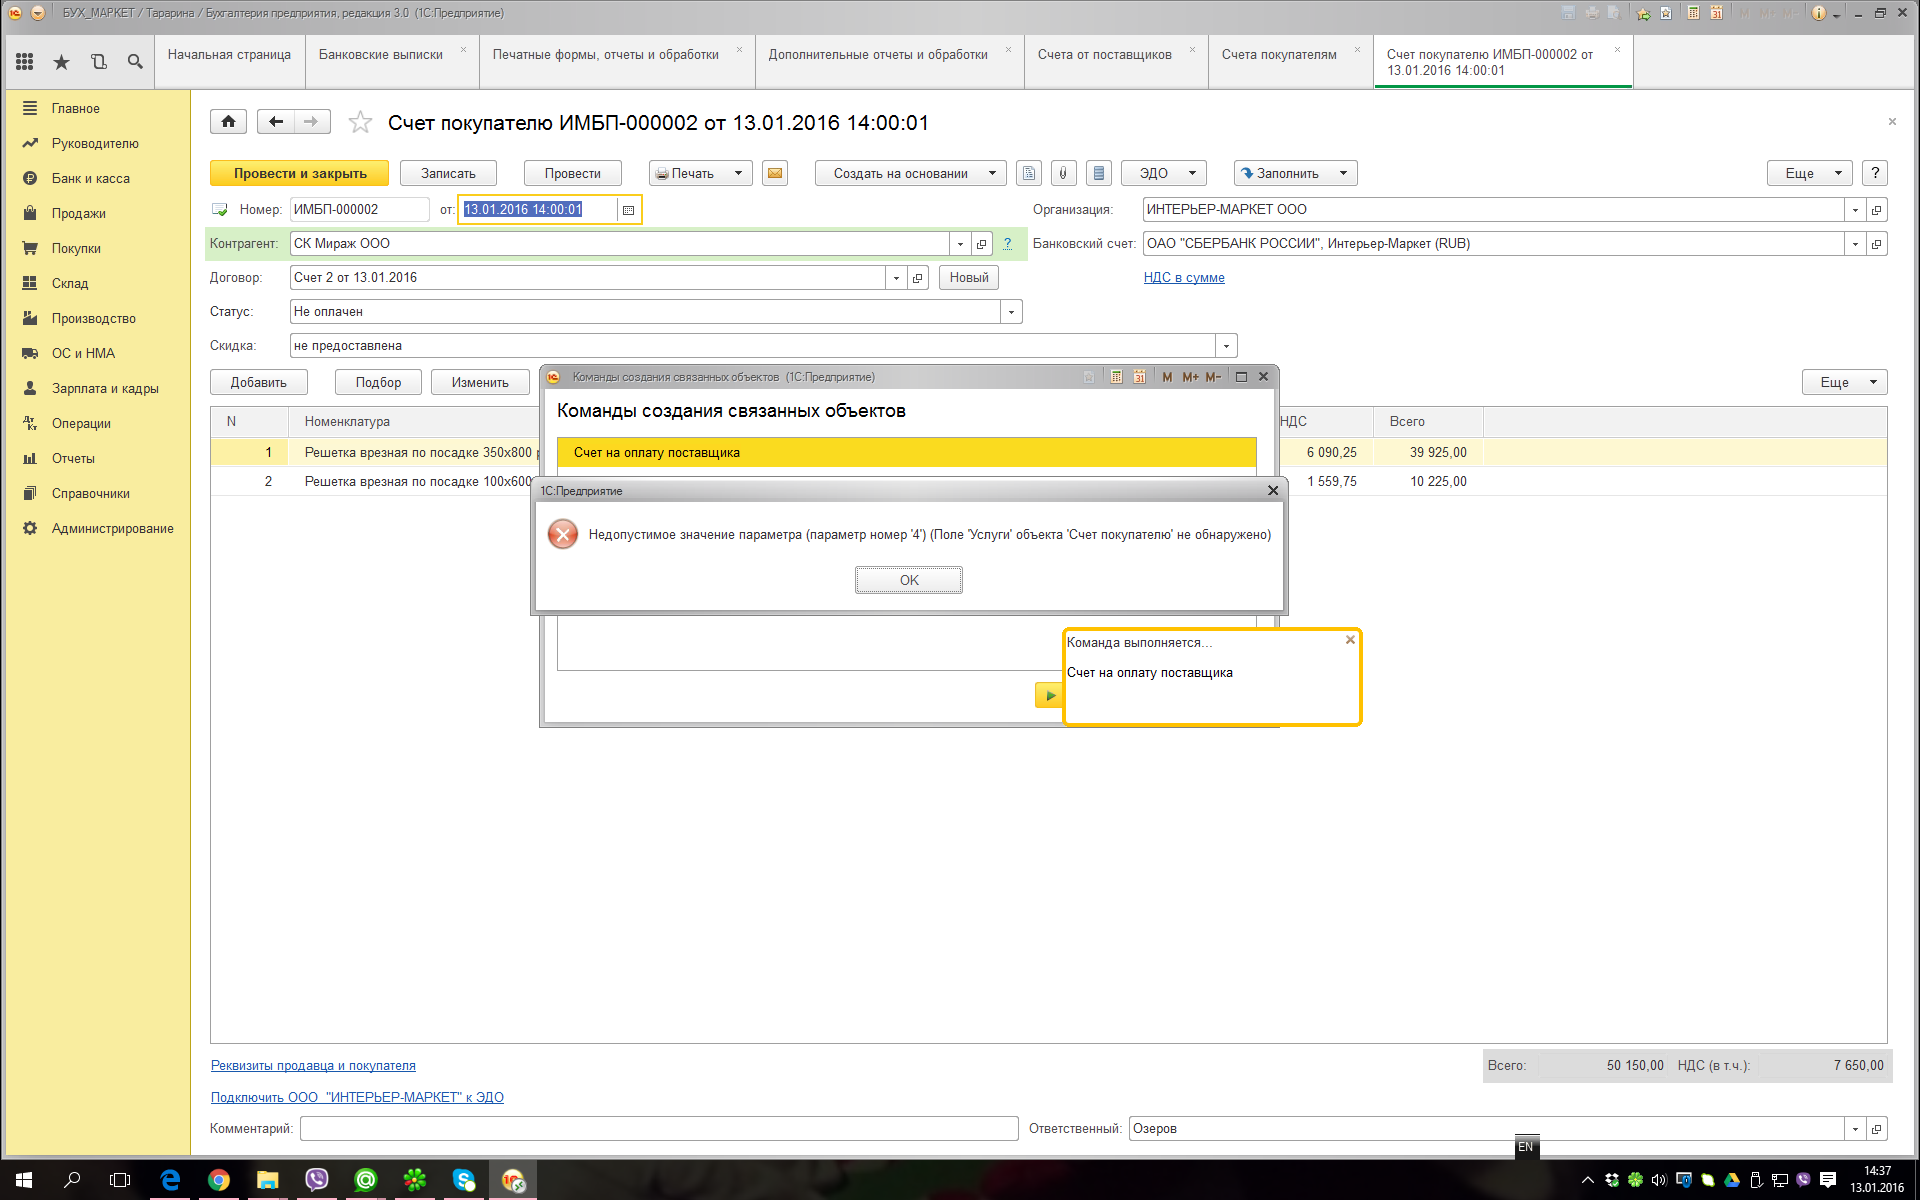Switch to the Банковские выписки tab
This screenshot has width=1920, height=1200.
381,55
